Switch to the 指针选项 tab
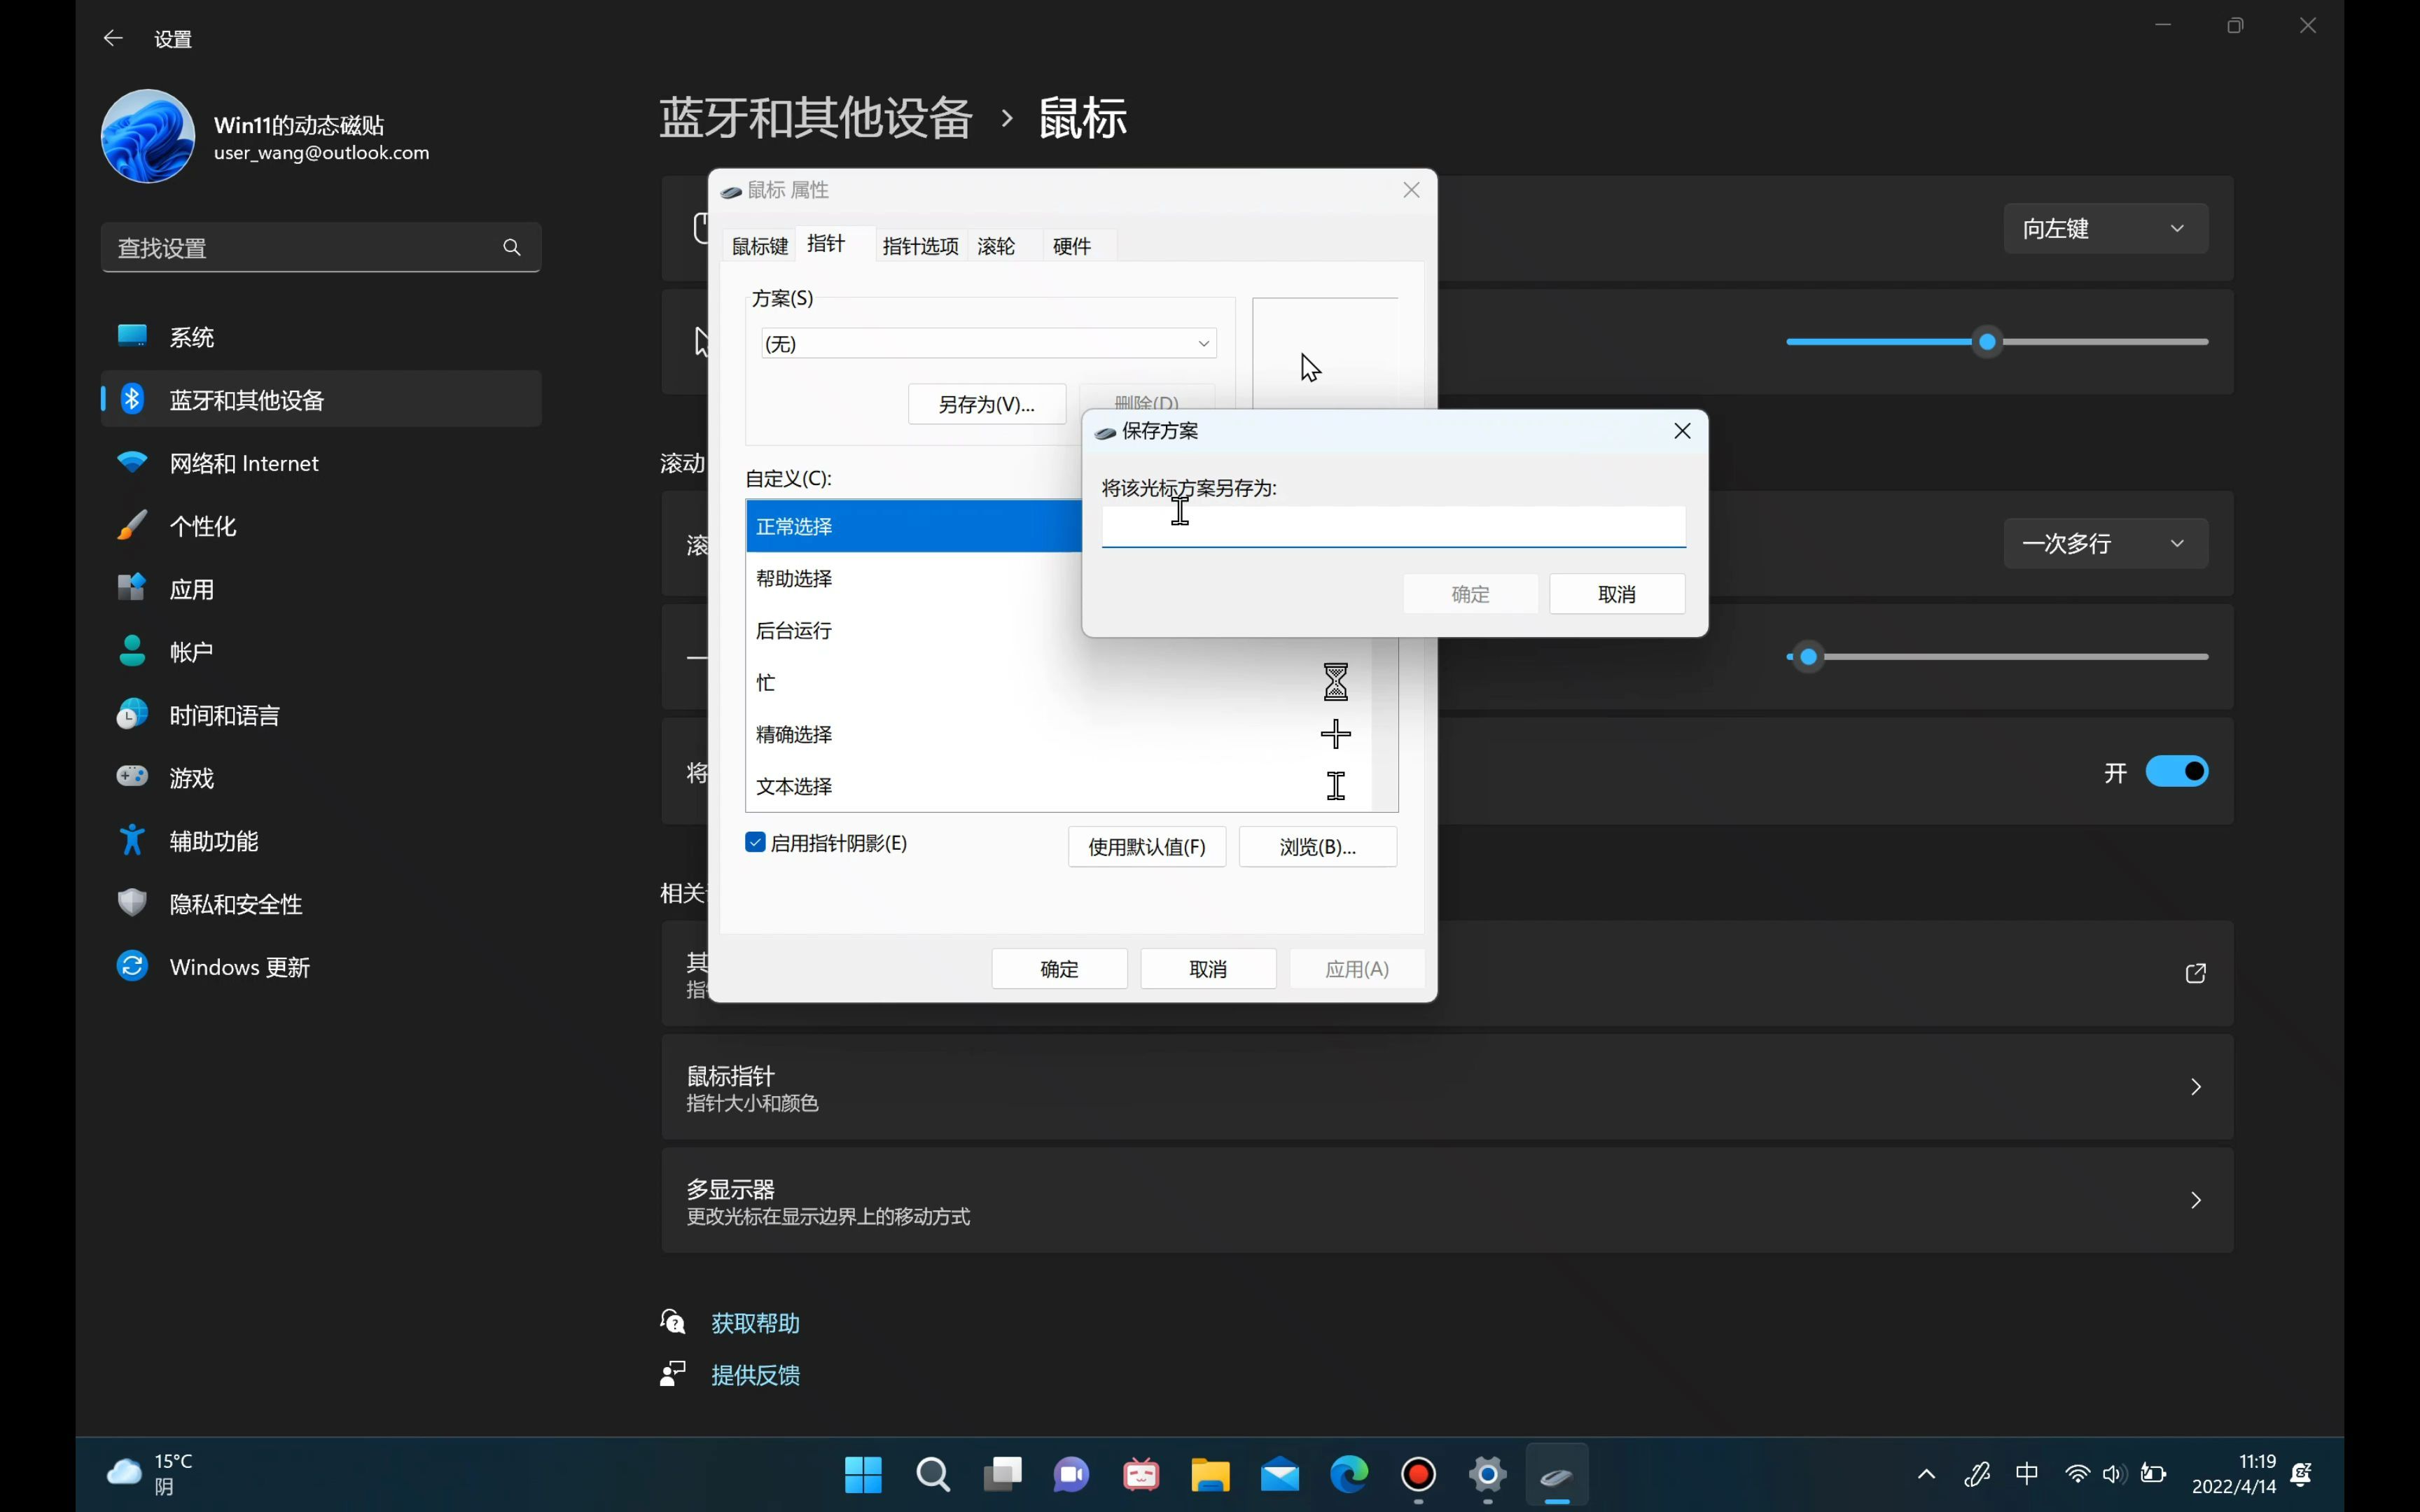Image resolution: width=2420 pixels, height=1512 pixels. (919, 245)
